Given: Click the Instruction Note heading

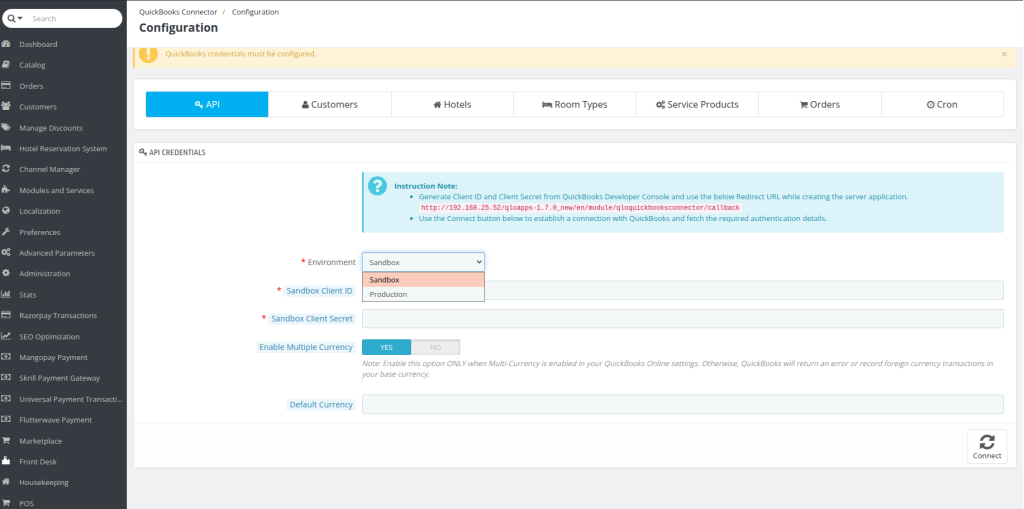Looking at the screenshot, I should pyautogui.click(x=426, y=186).
